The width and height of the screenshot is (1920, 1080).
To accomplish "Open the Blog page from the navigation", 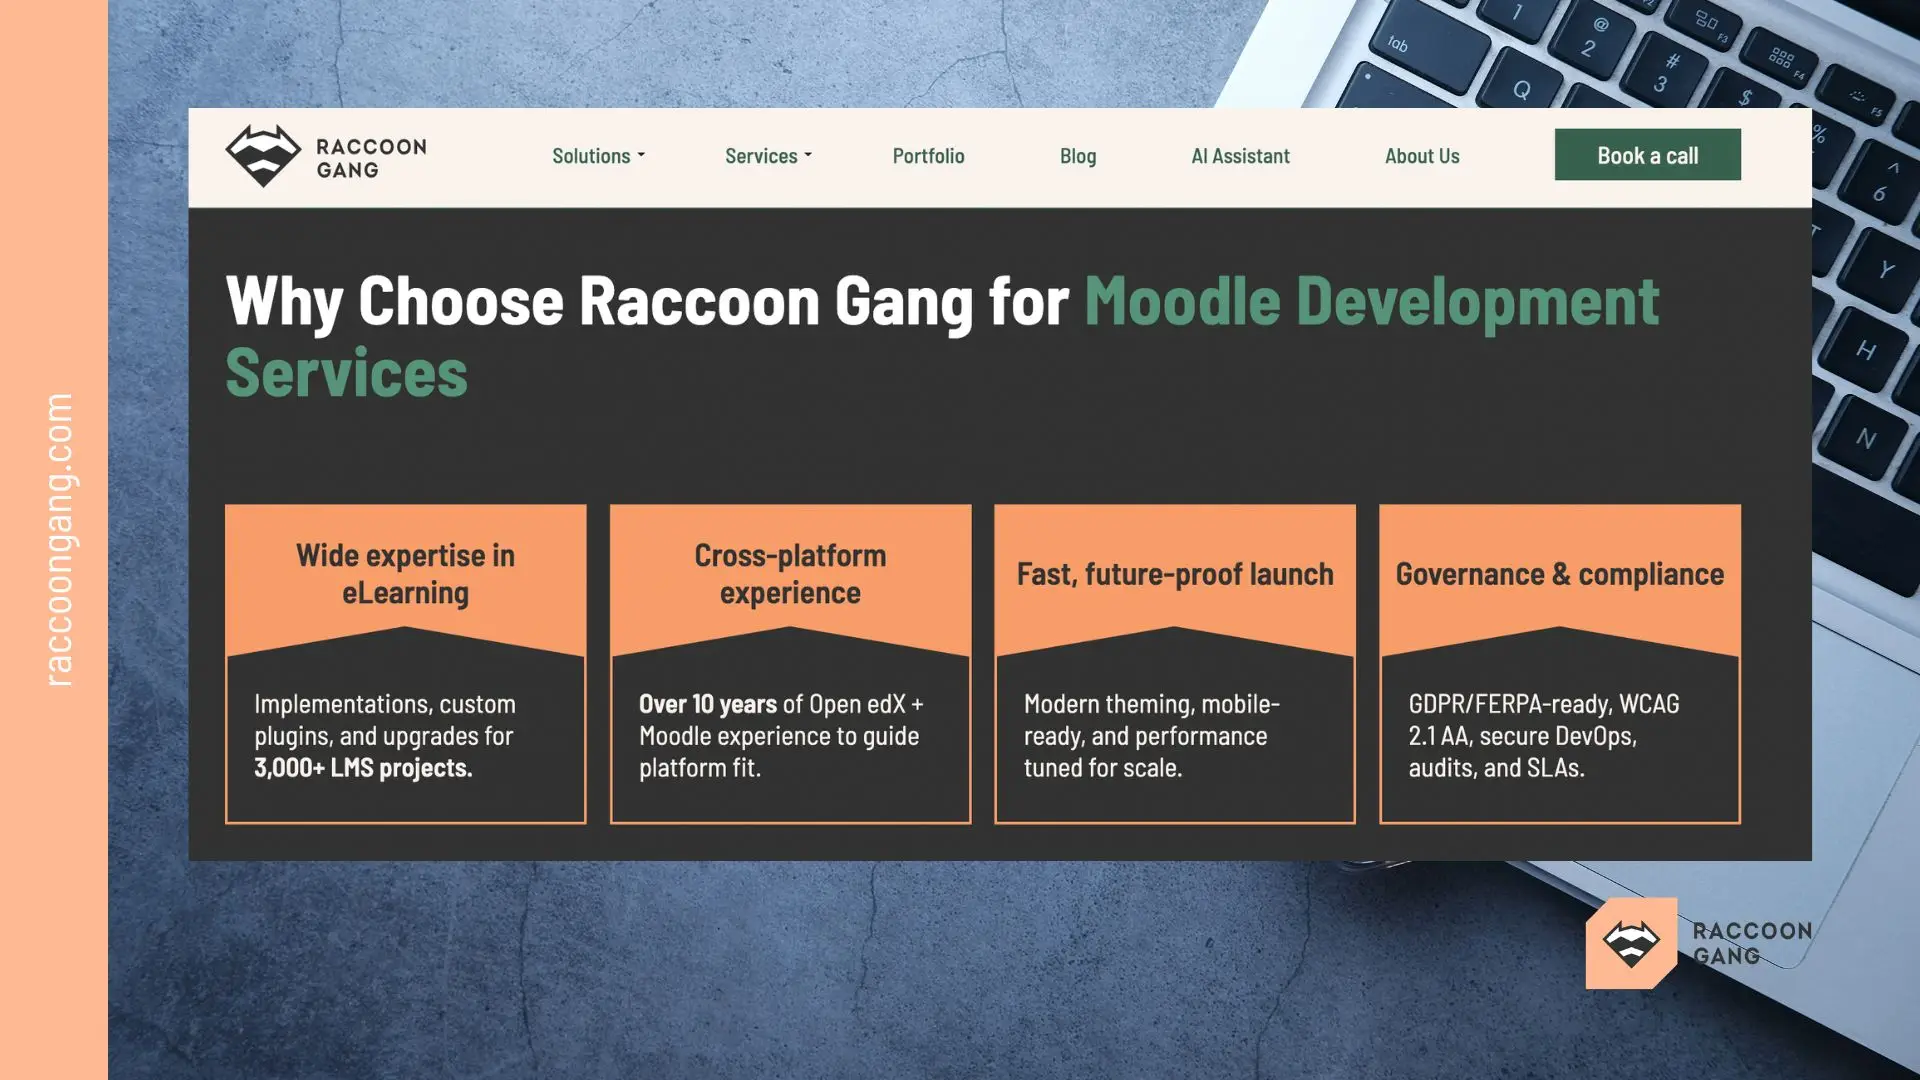I will tap(1077, 156).
